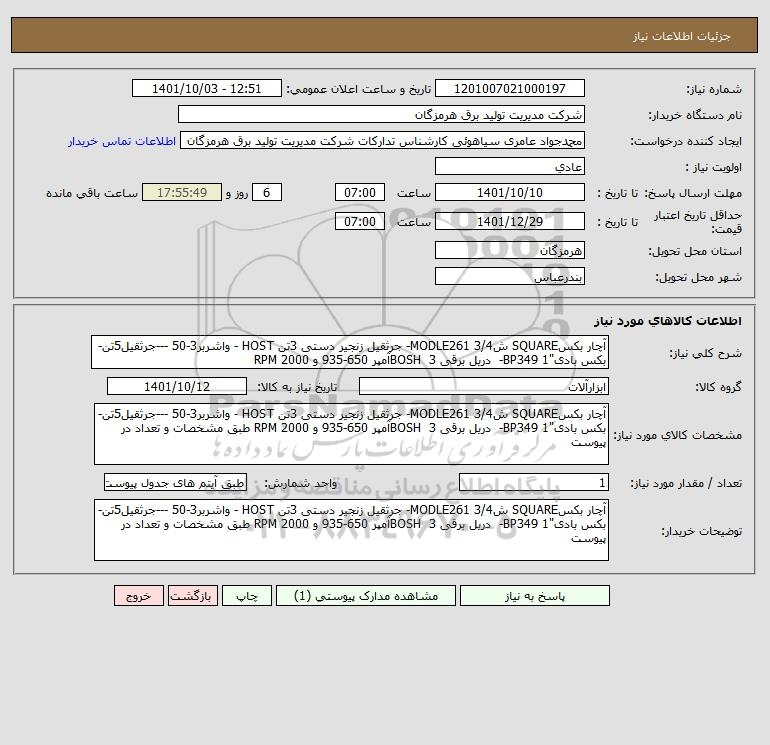Click goods need date field 1401/10/12
Screen dimensions: 770x745
(177, 386)
